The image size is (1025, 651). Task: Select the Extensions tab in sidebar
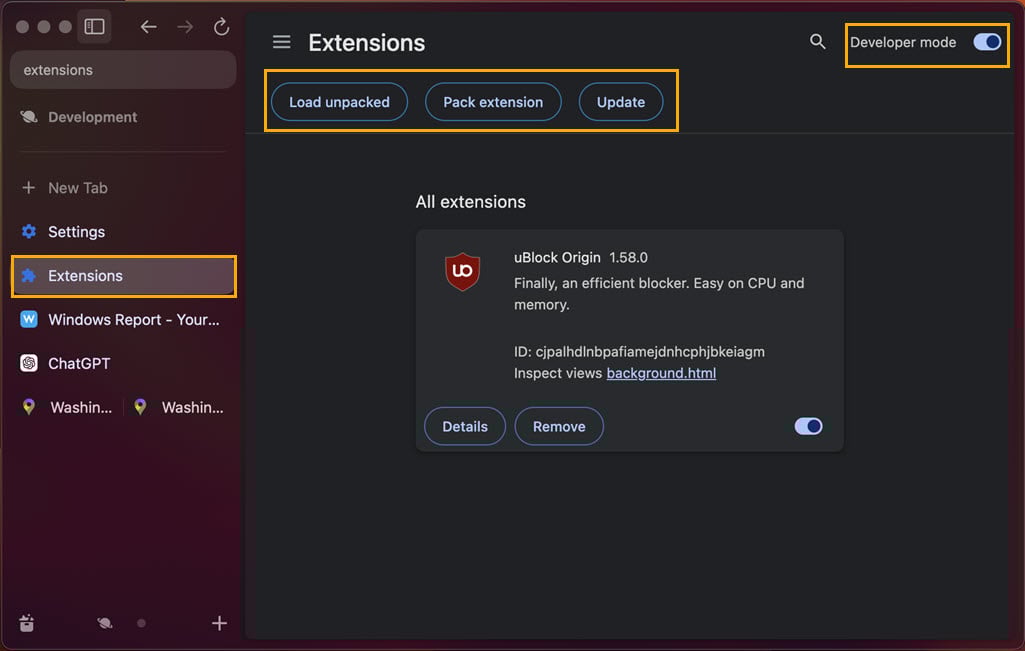tap(123, 276)
